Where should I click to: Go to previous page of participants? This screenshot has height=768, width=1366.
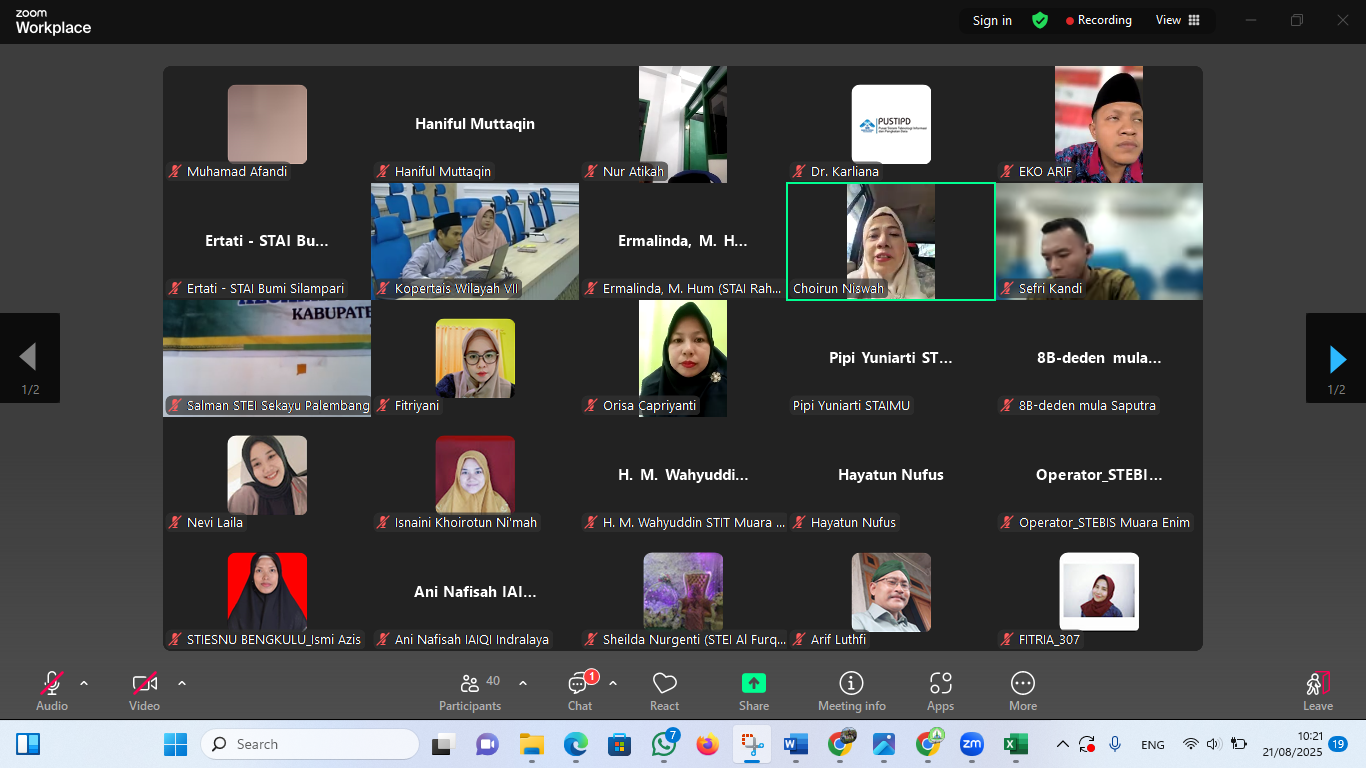pos(30,358)
